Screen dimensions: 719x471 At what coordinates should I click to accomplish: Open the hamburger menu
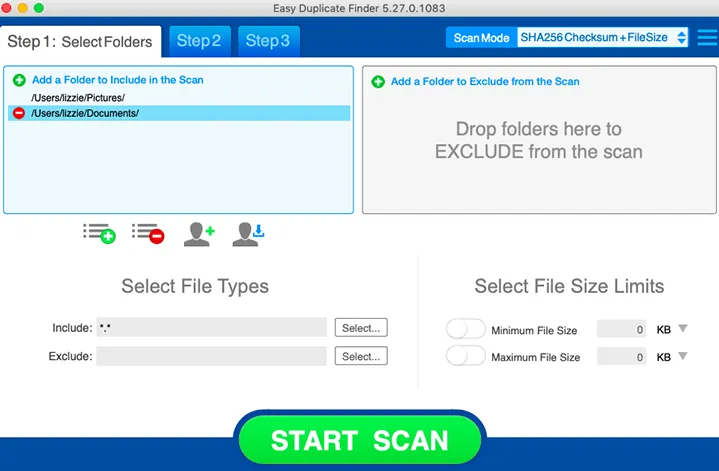tap(707, 38)
